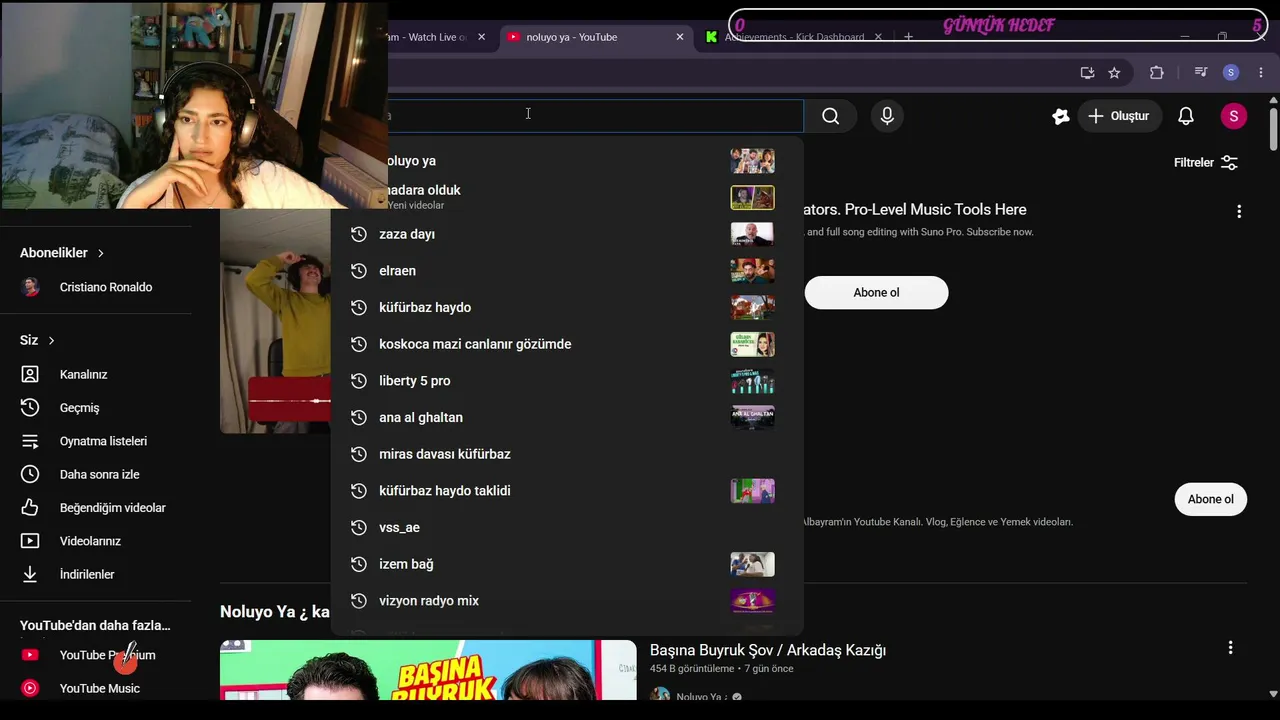This screenshot has width=1280, height=720.
Task: Select the suggestion 'izem bağ'
Action: [x=567, y=564]
